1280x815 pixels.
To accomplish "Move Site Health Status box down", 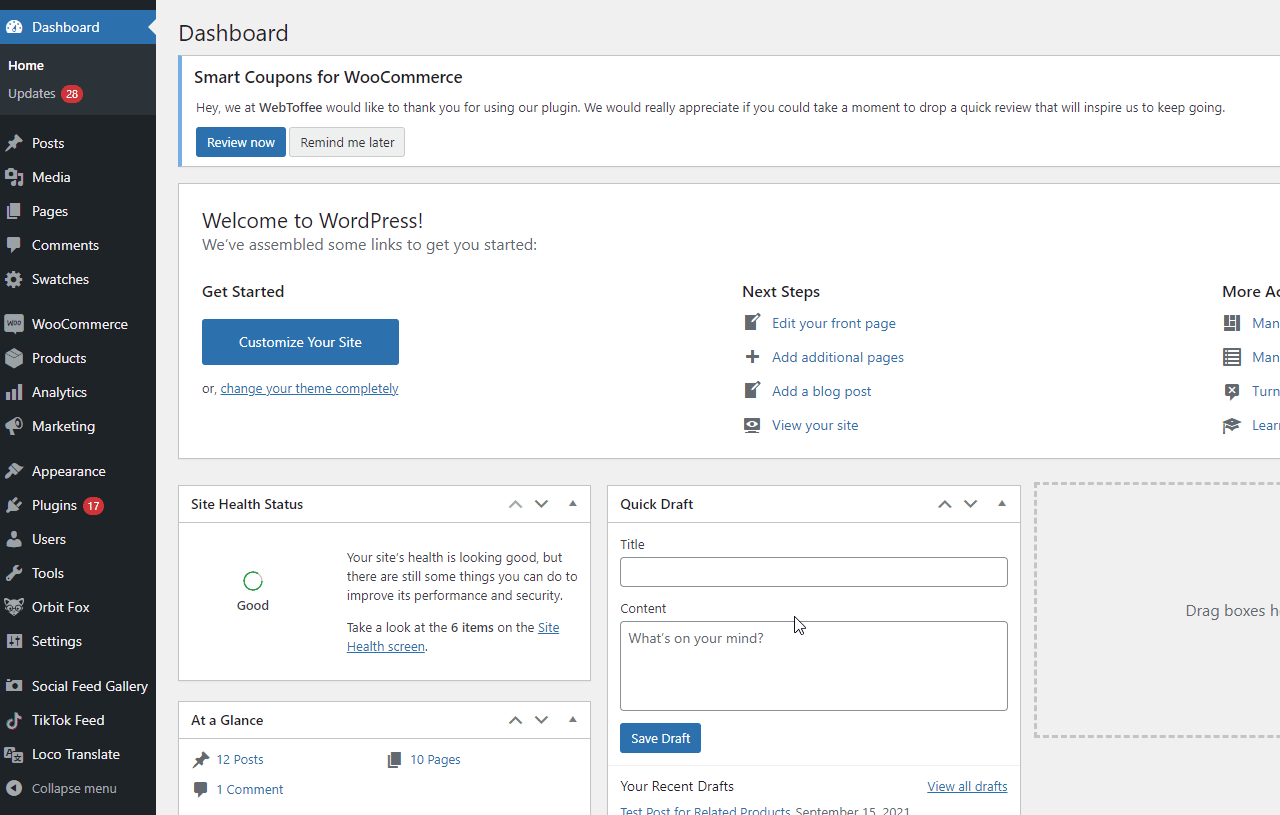I will click(x=541, y=504).
